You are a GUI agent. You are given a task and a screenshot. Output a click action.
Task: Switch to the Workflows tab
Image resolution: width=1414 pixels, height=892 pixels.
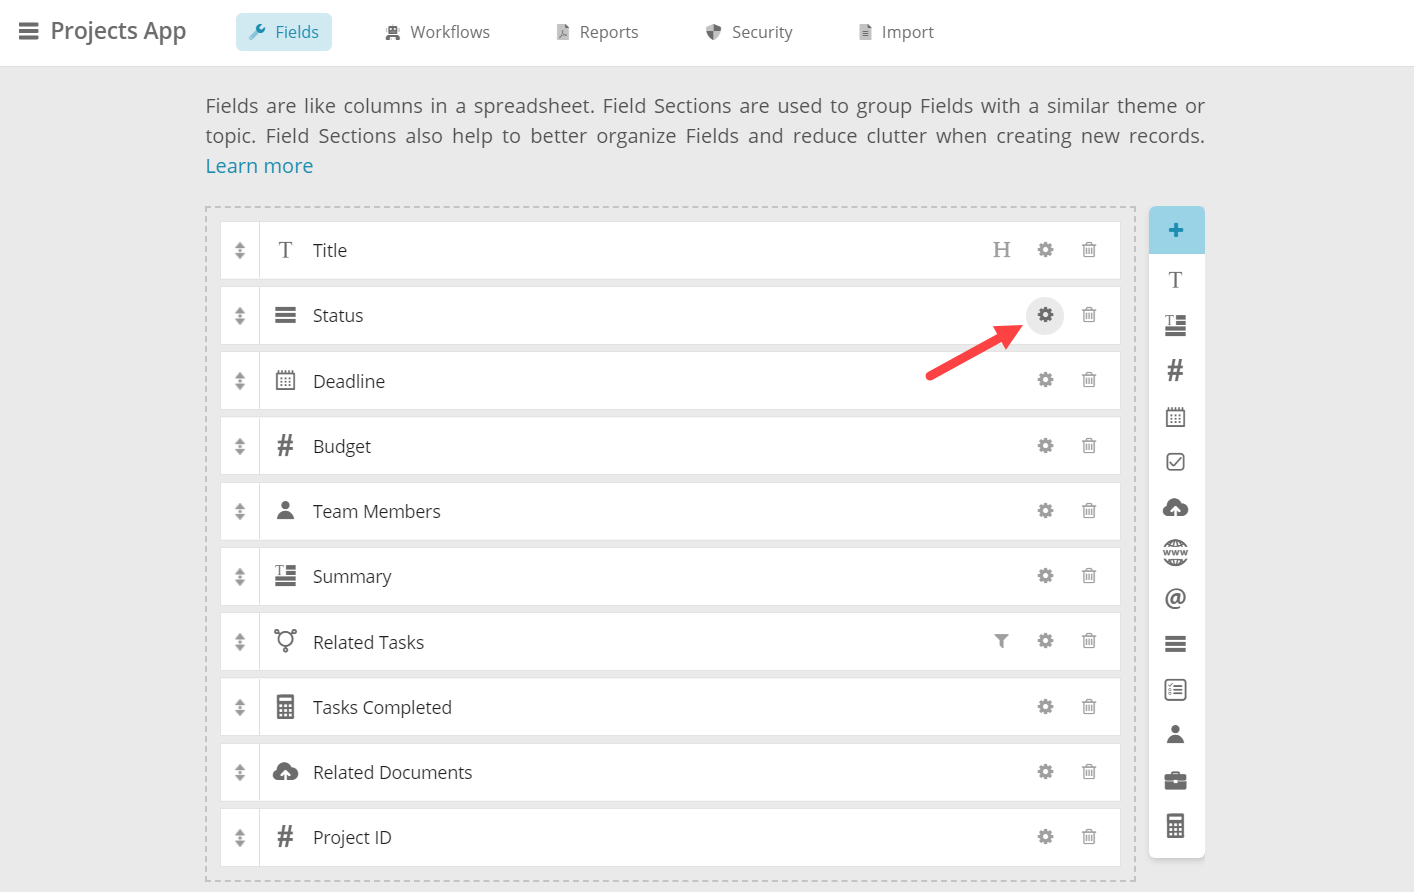point(438,32)
